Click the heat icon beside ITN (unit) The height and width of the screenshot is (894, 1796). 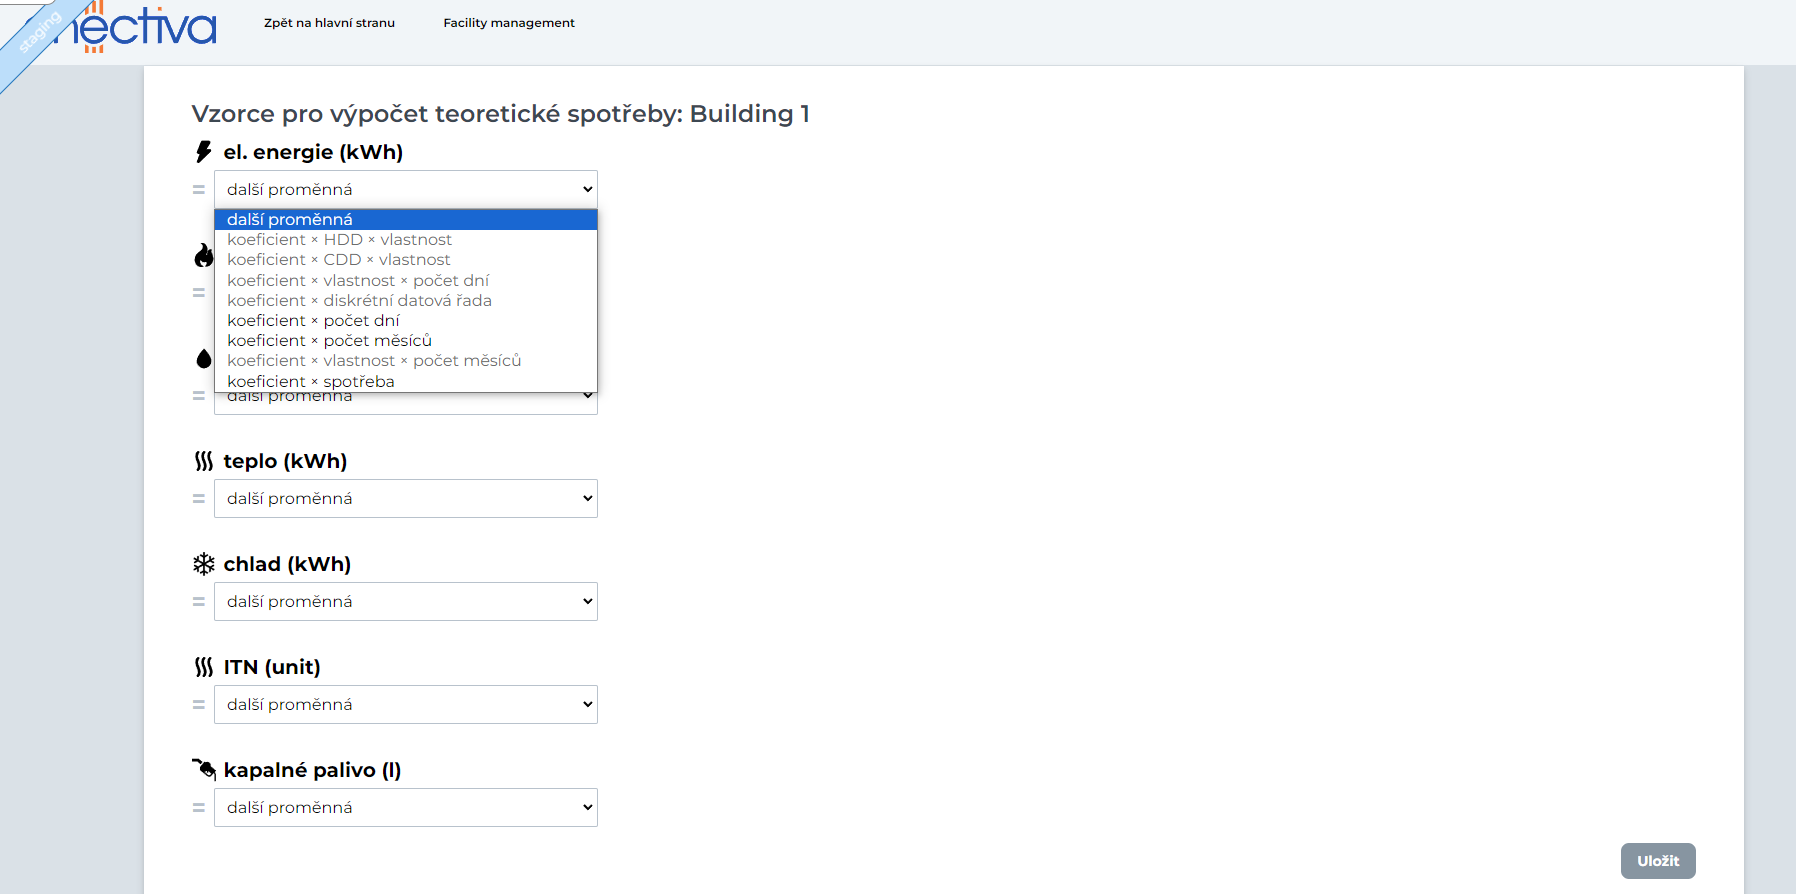204,667
